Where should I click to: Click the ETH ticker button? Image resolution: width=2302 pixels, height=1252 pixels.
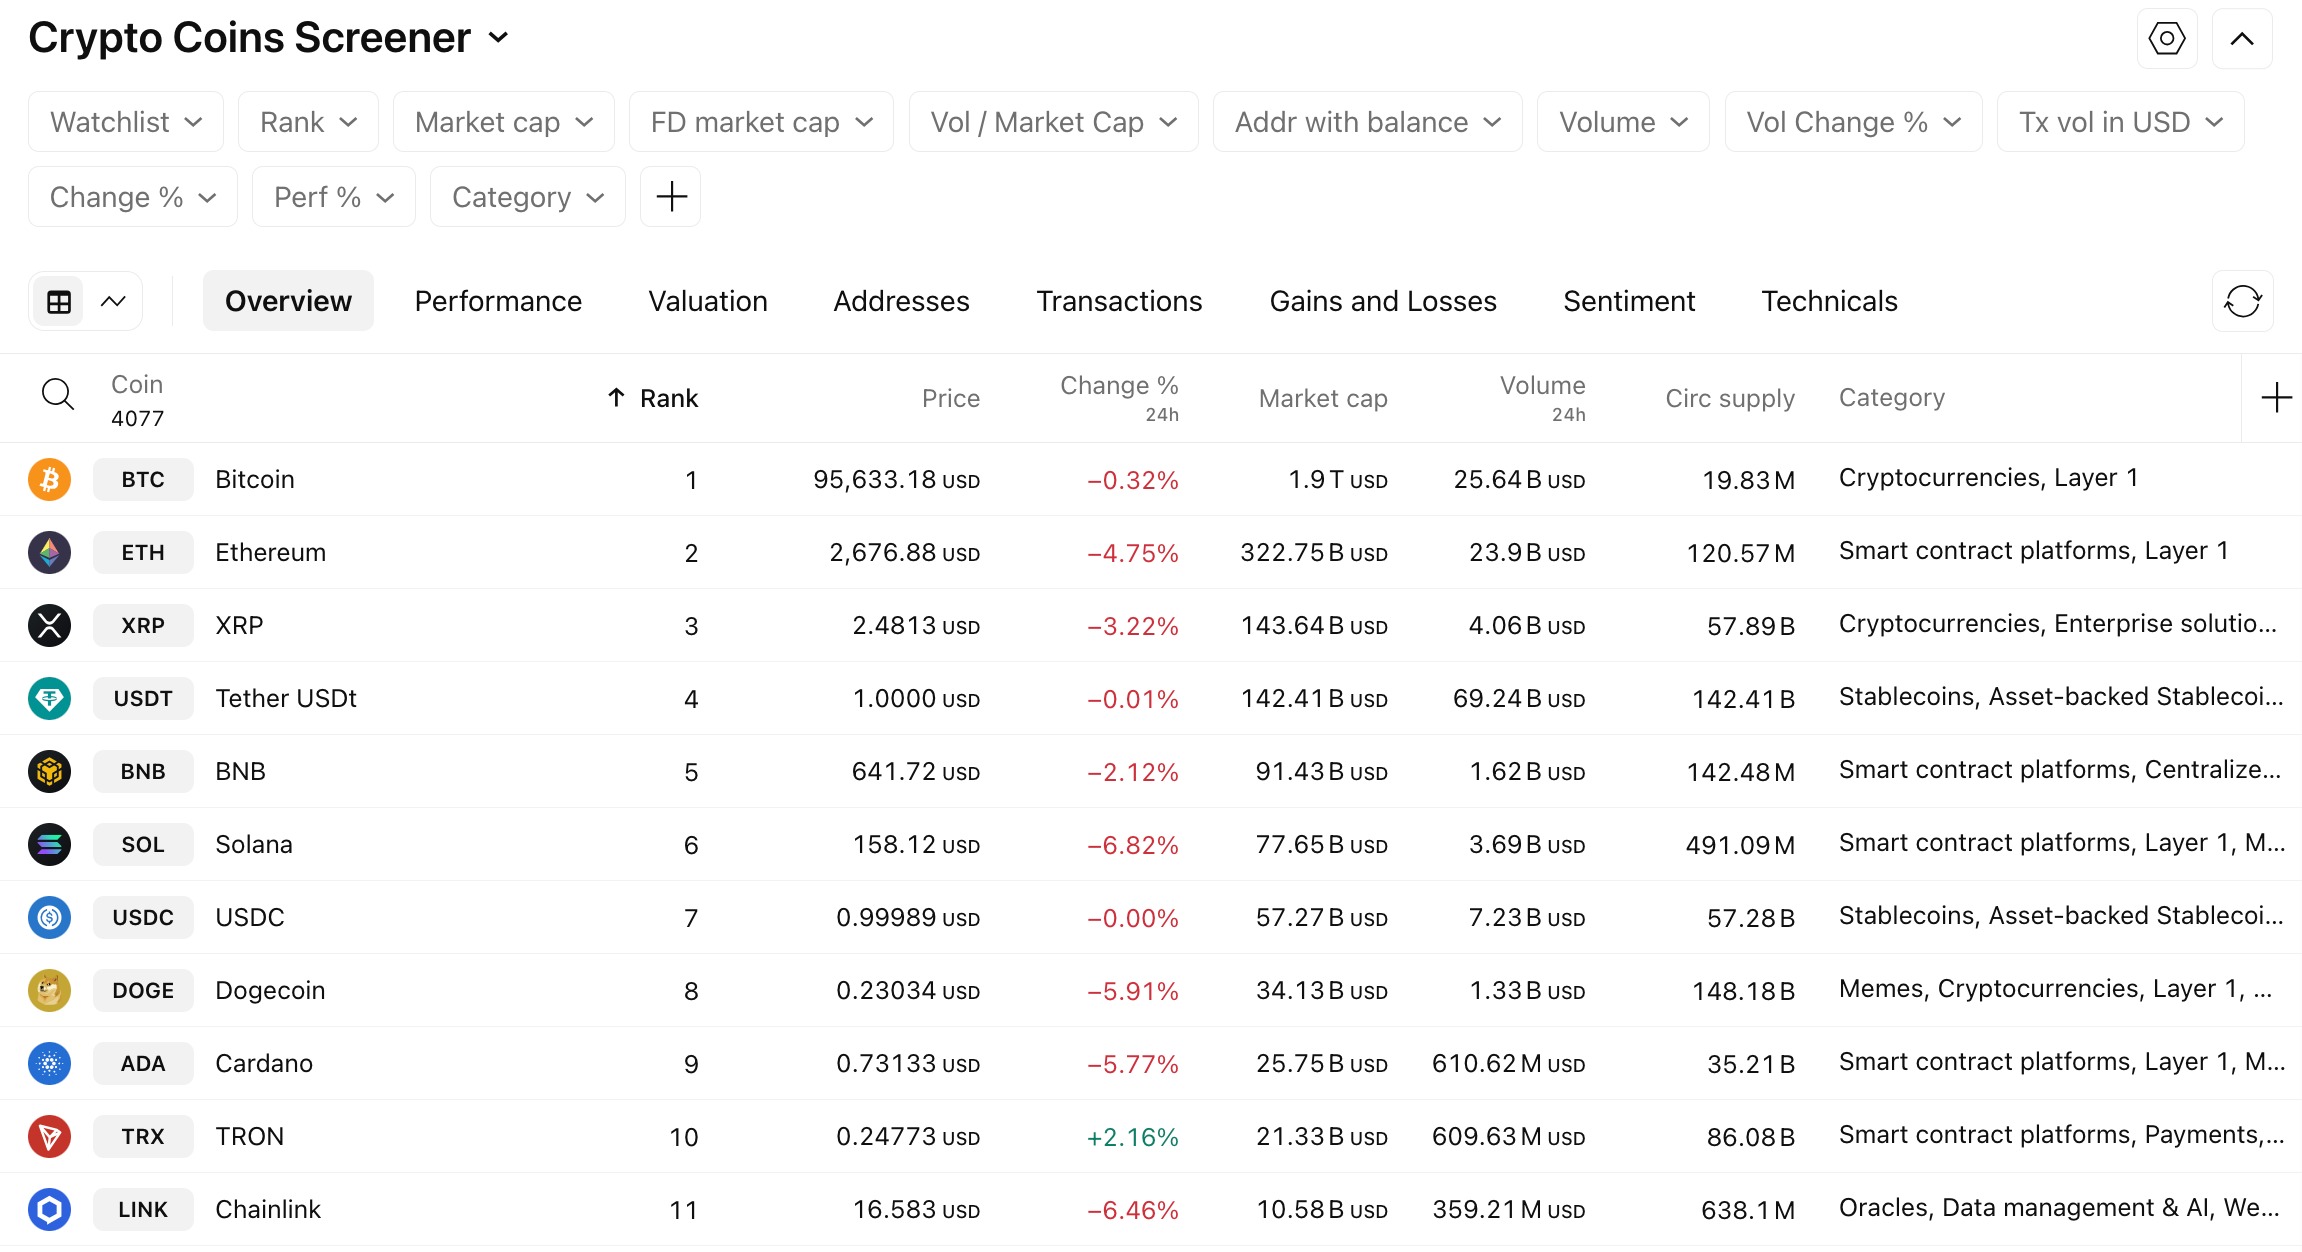(x=143, y=552)
